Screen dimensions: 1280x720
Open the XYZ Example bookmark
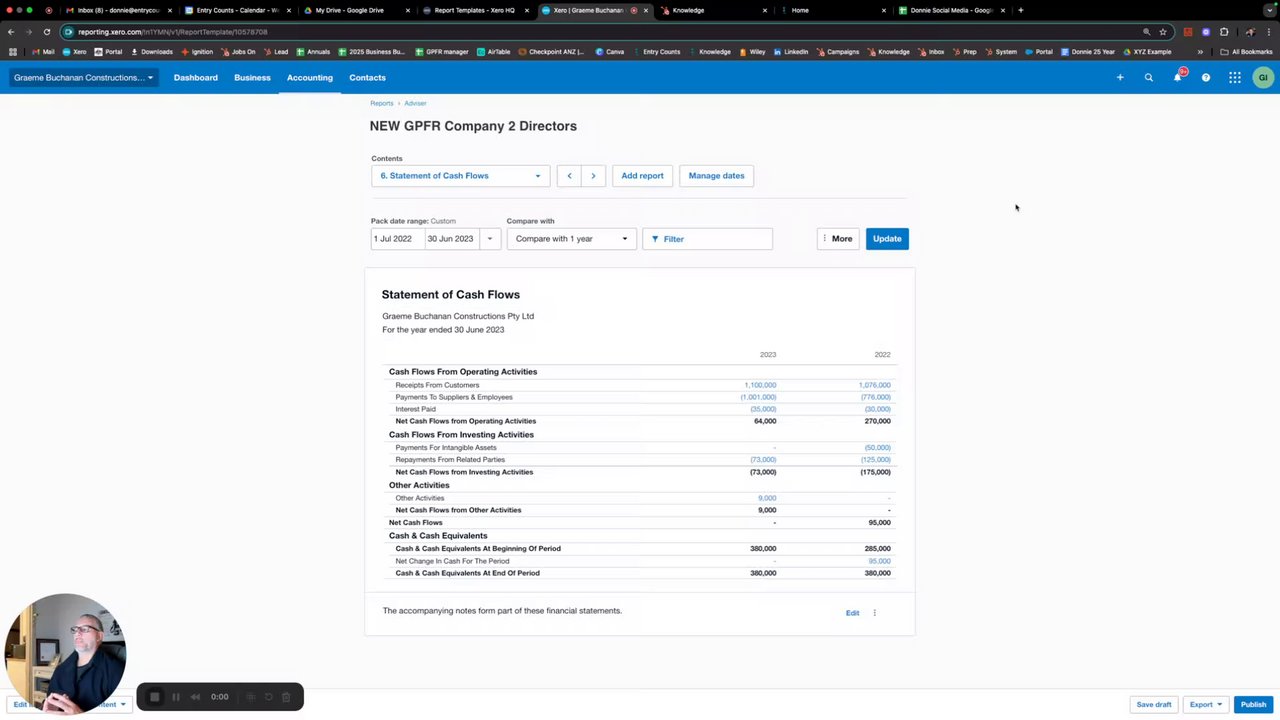click(x=1147, y=52)
